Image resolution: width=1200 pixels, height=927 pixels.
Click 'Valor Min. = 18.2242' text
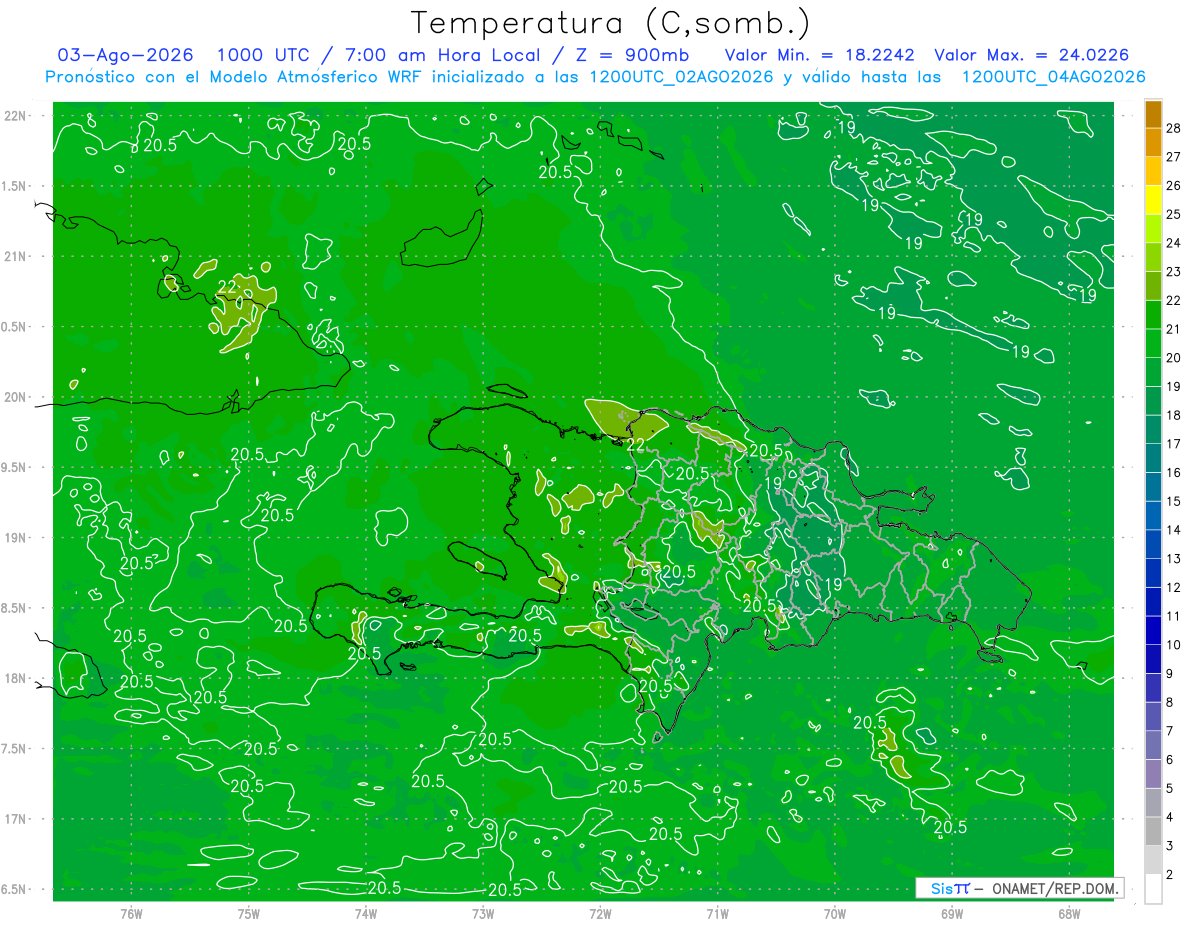point(822,55)
